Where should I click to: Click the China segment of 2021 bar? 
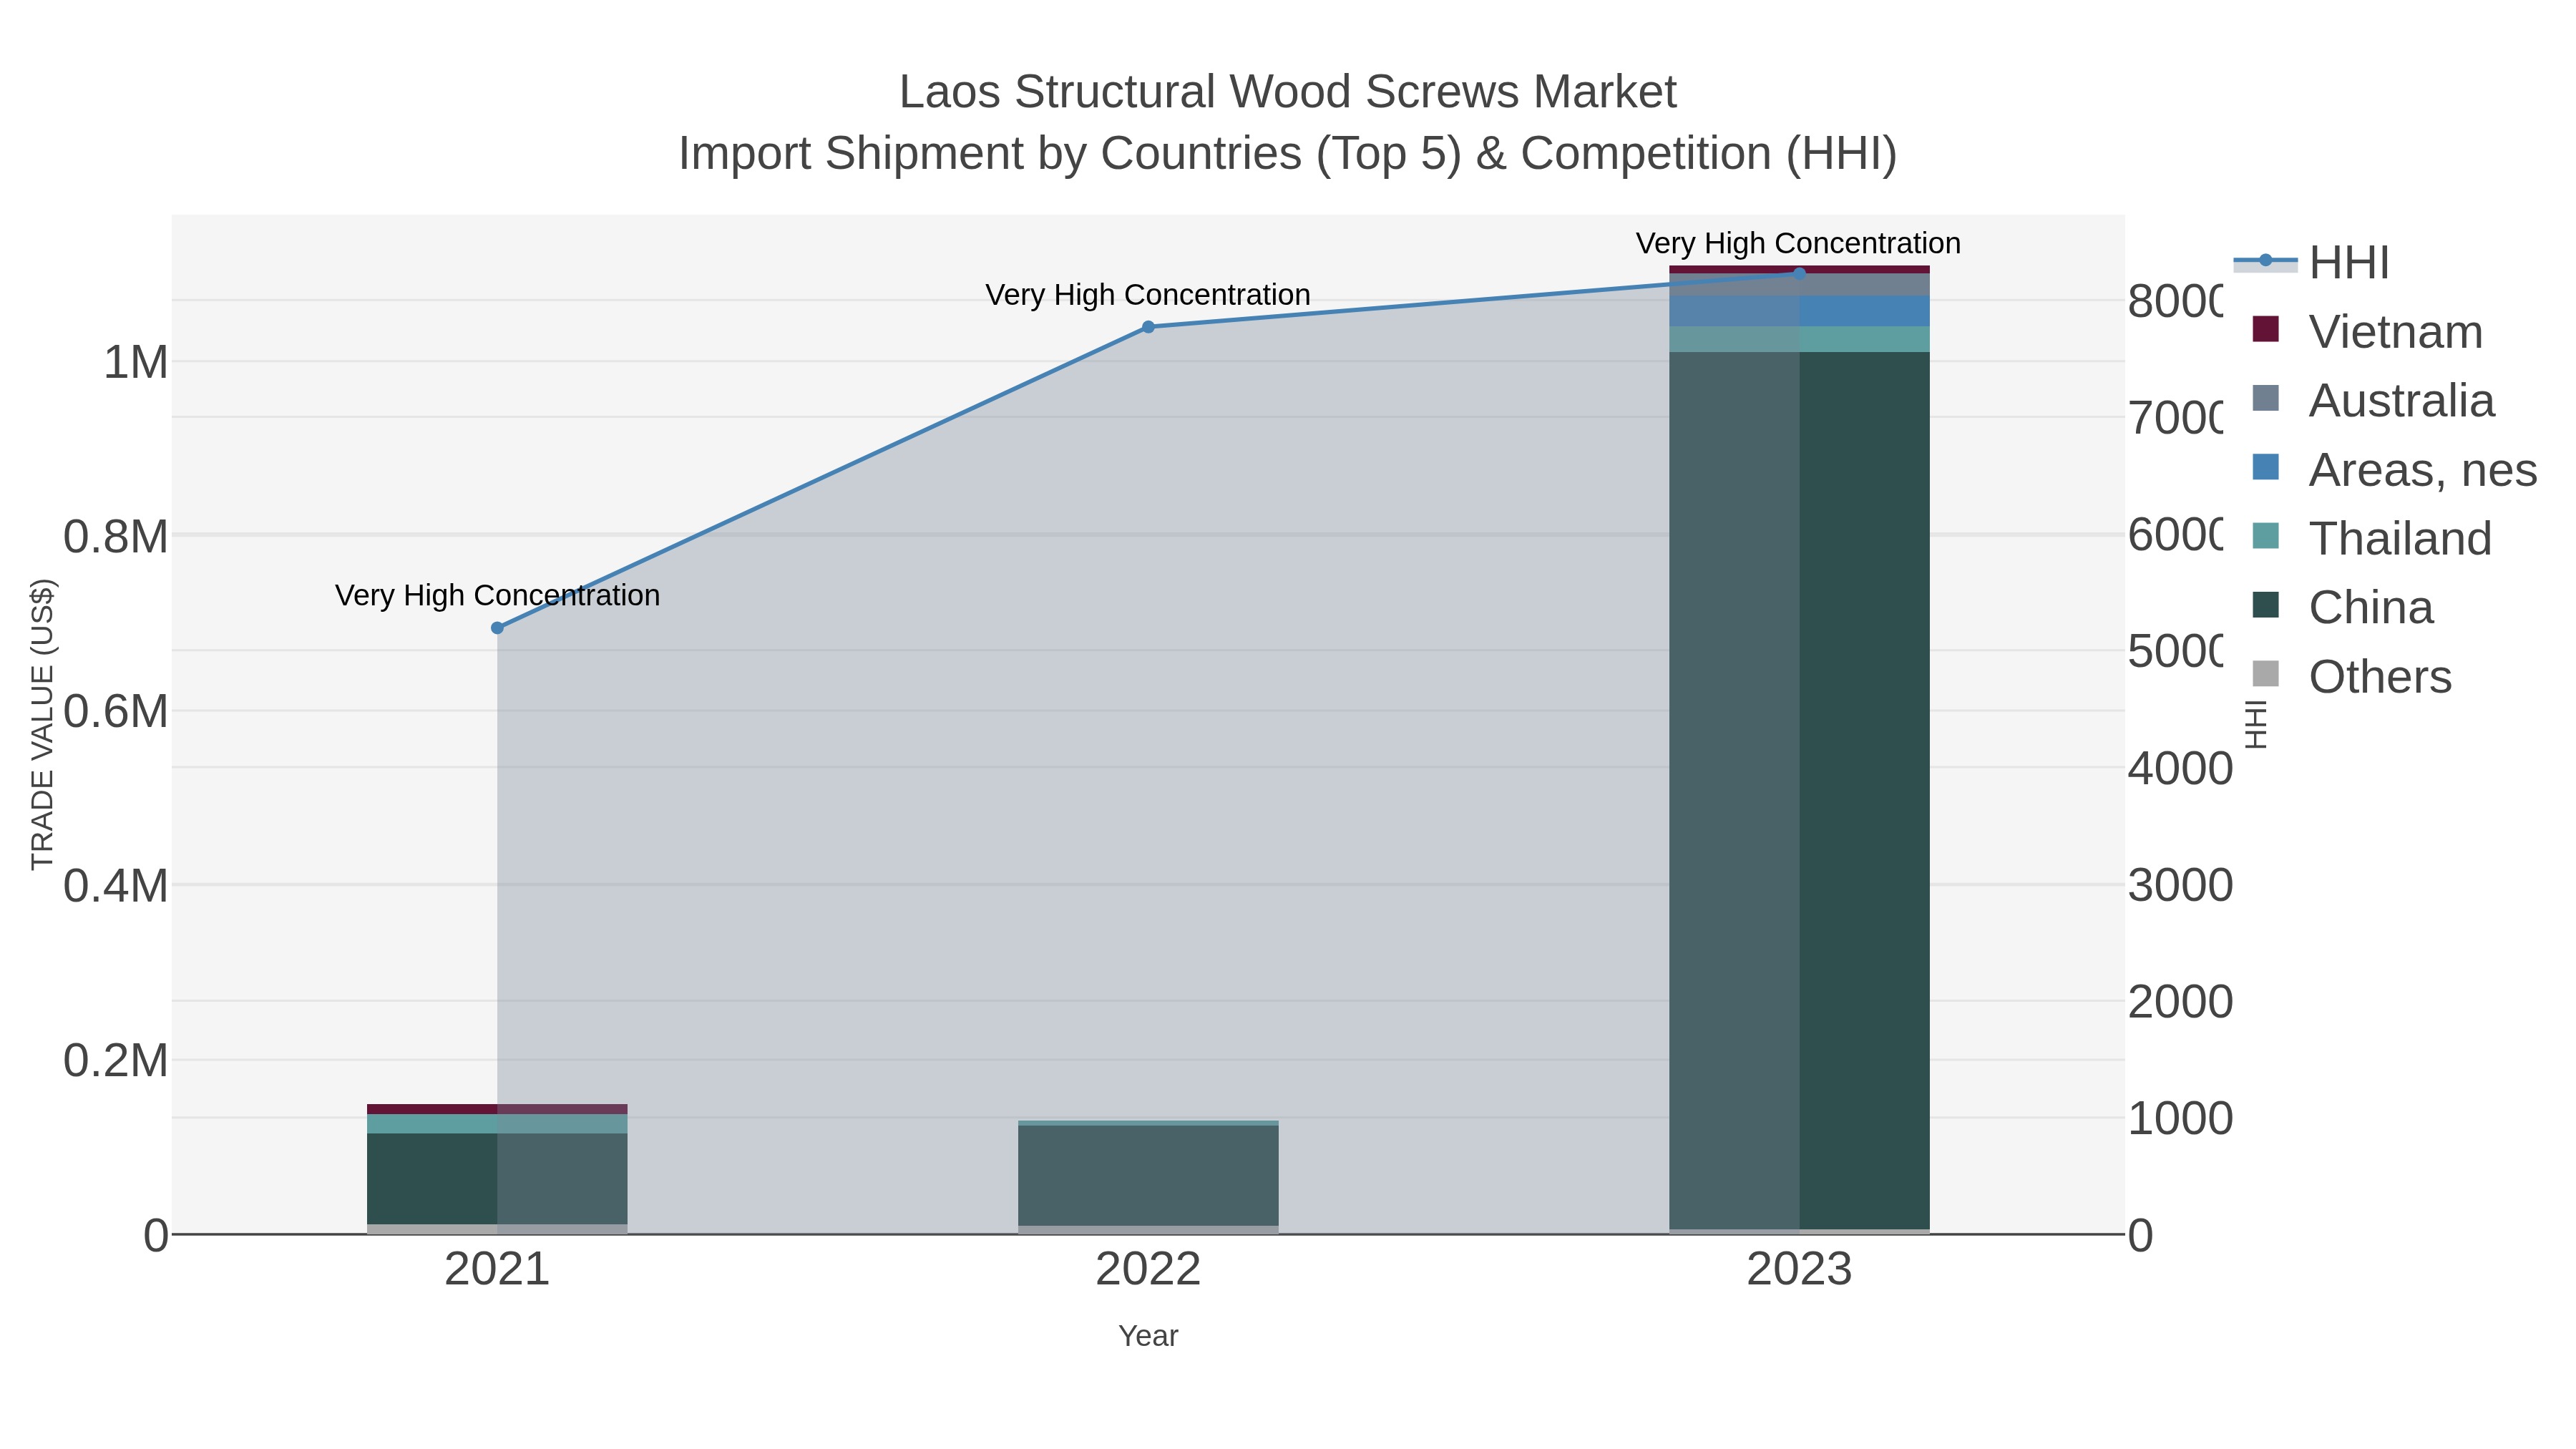497,1178
